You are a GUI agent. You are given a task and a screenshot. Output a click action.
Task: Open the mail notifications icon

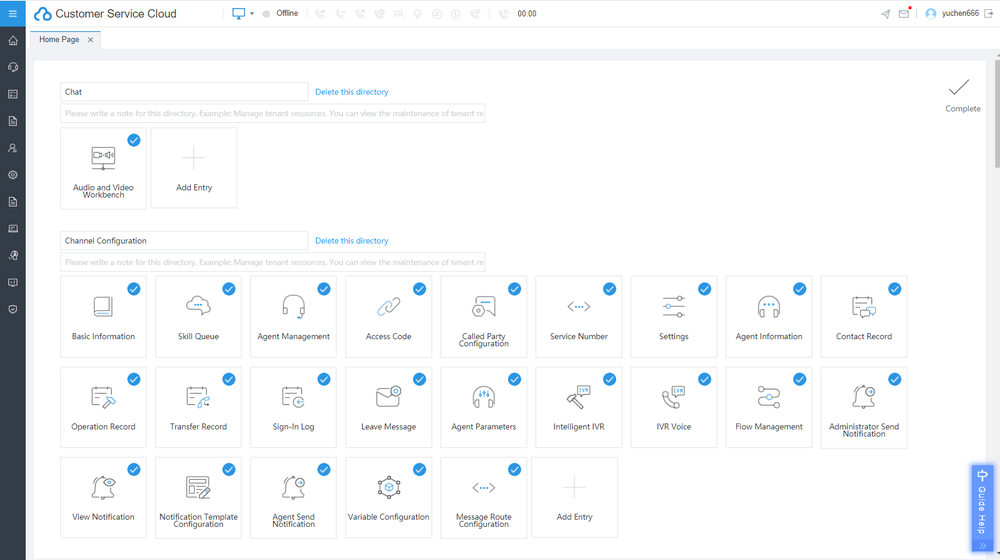pos(904,13)
